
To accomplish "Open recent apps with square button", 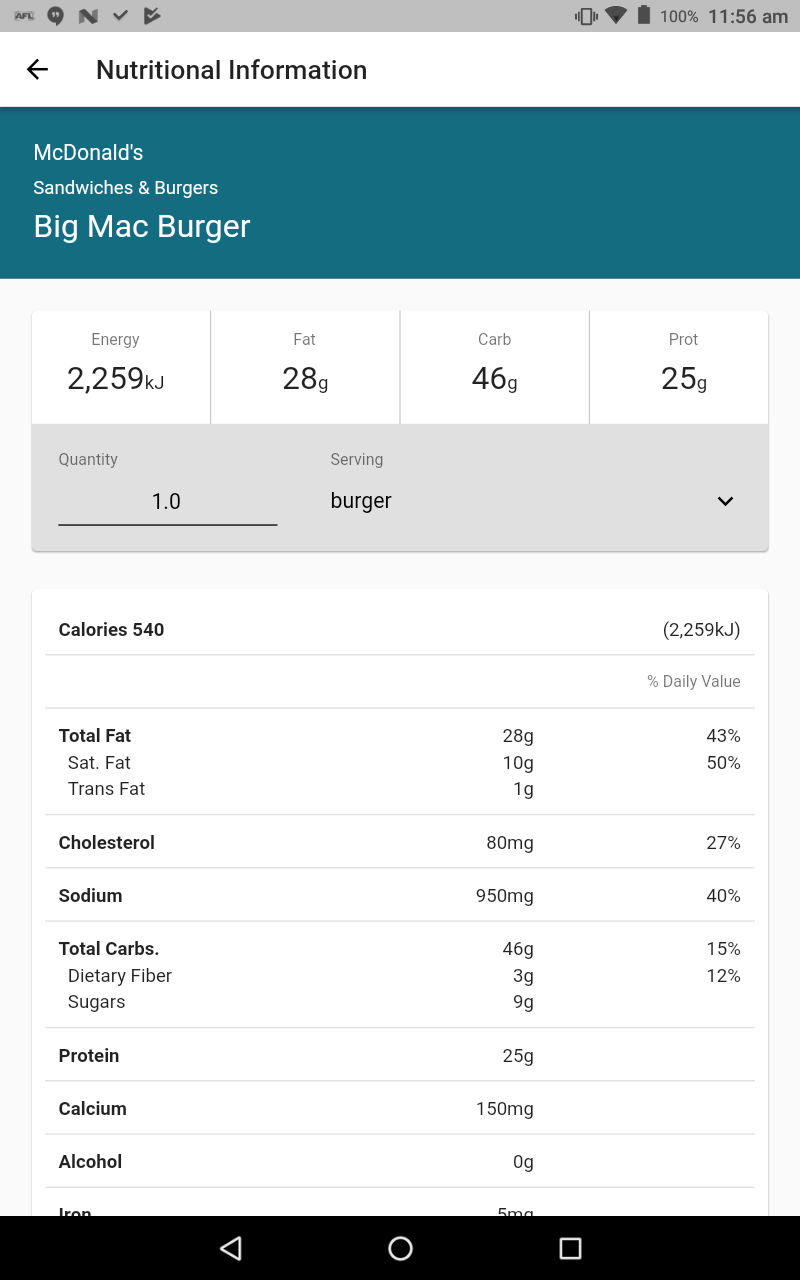I will pyautogui.click(x=570, y=1247).
